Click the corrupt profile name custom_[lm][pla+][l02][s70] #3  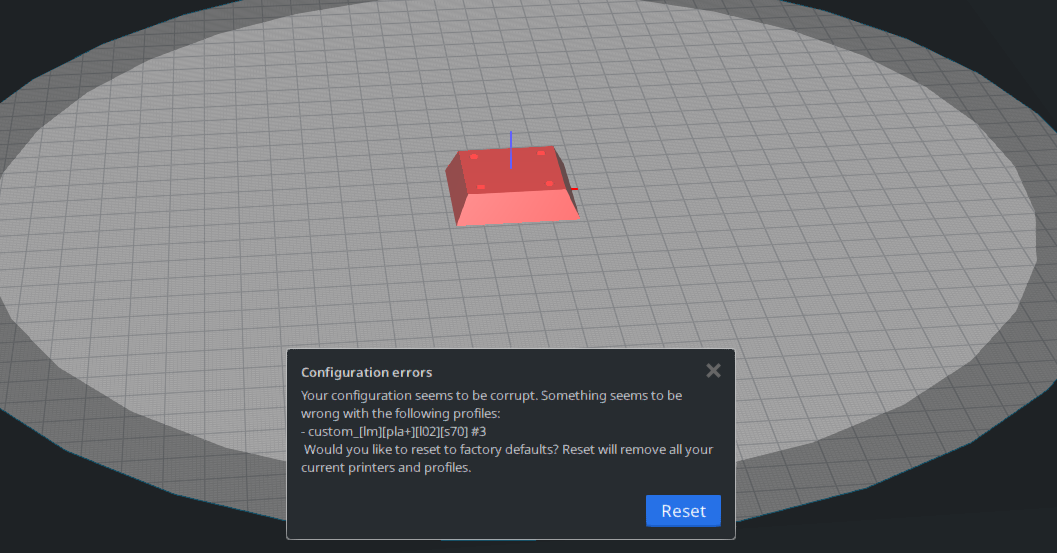point(397,432)
